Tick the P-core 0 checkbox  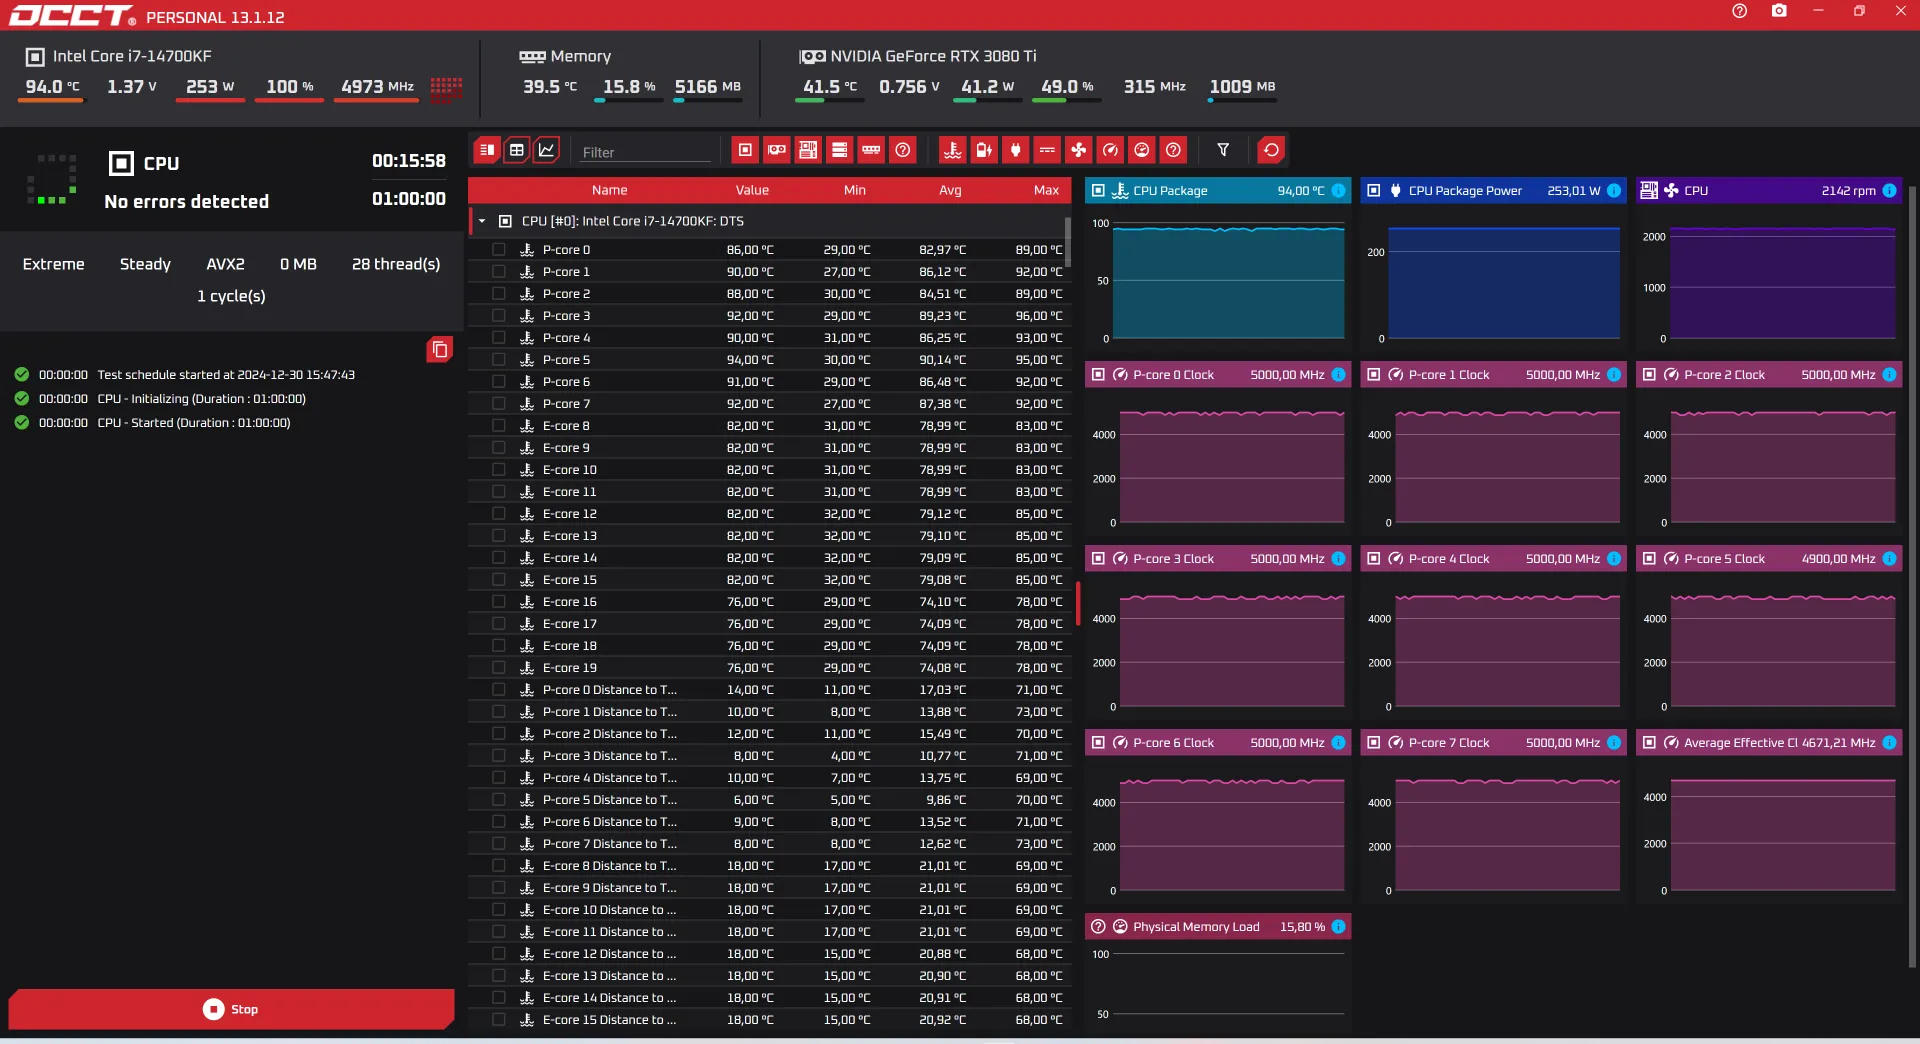click(499, 250)
